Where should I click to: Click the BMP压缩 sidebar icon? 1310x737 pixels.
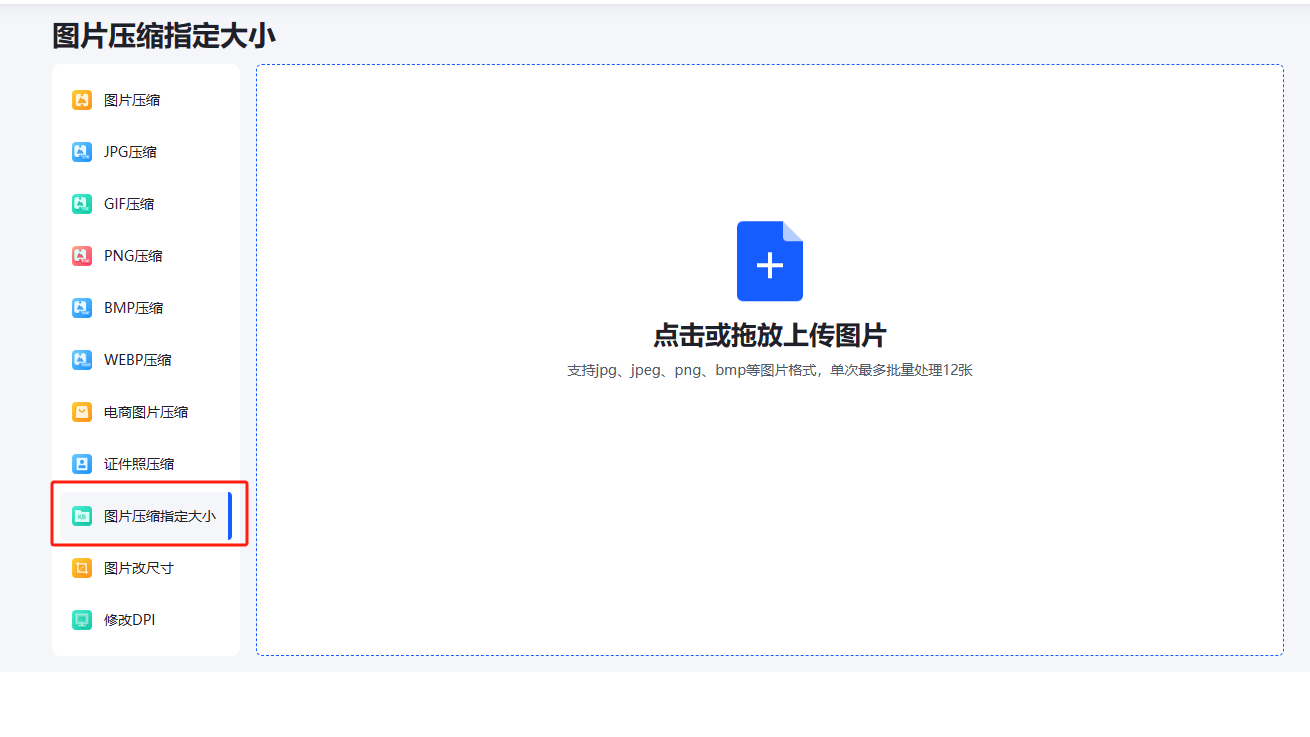coord(82,308)
